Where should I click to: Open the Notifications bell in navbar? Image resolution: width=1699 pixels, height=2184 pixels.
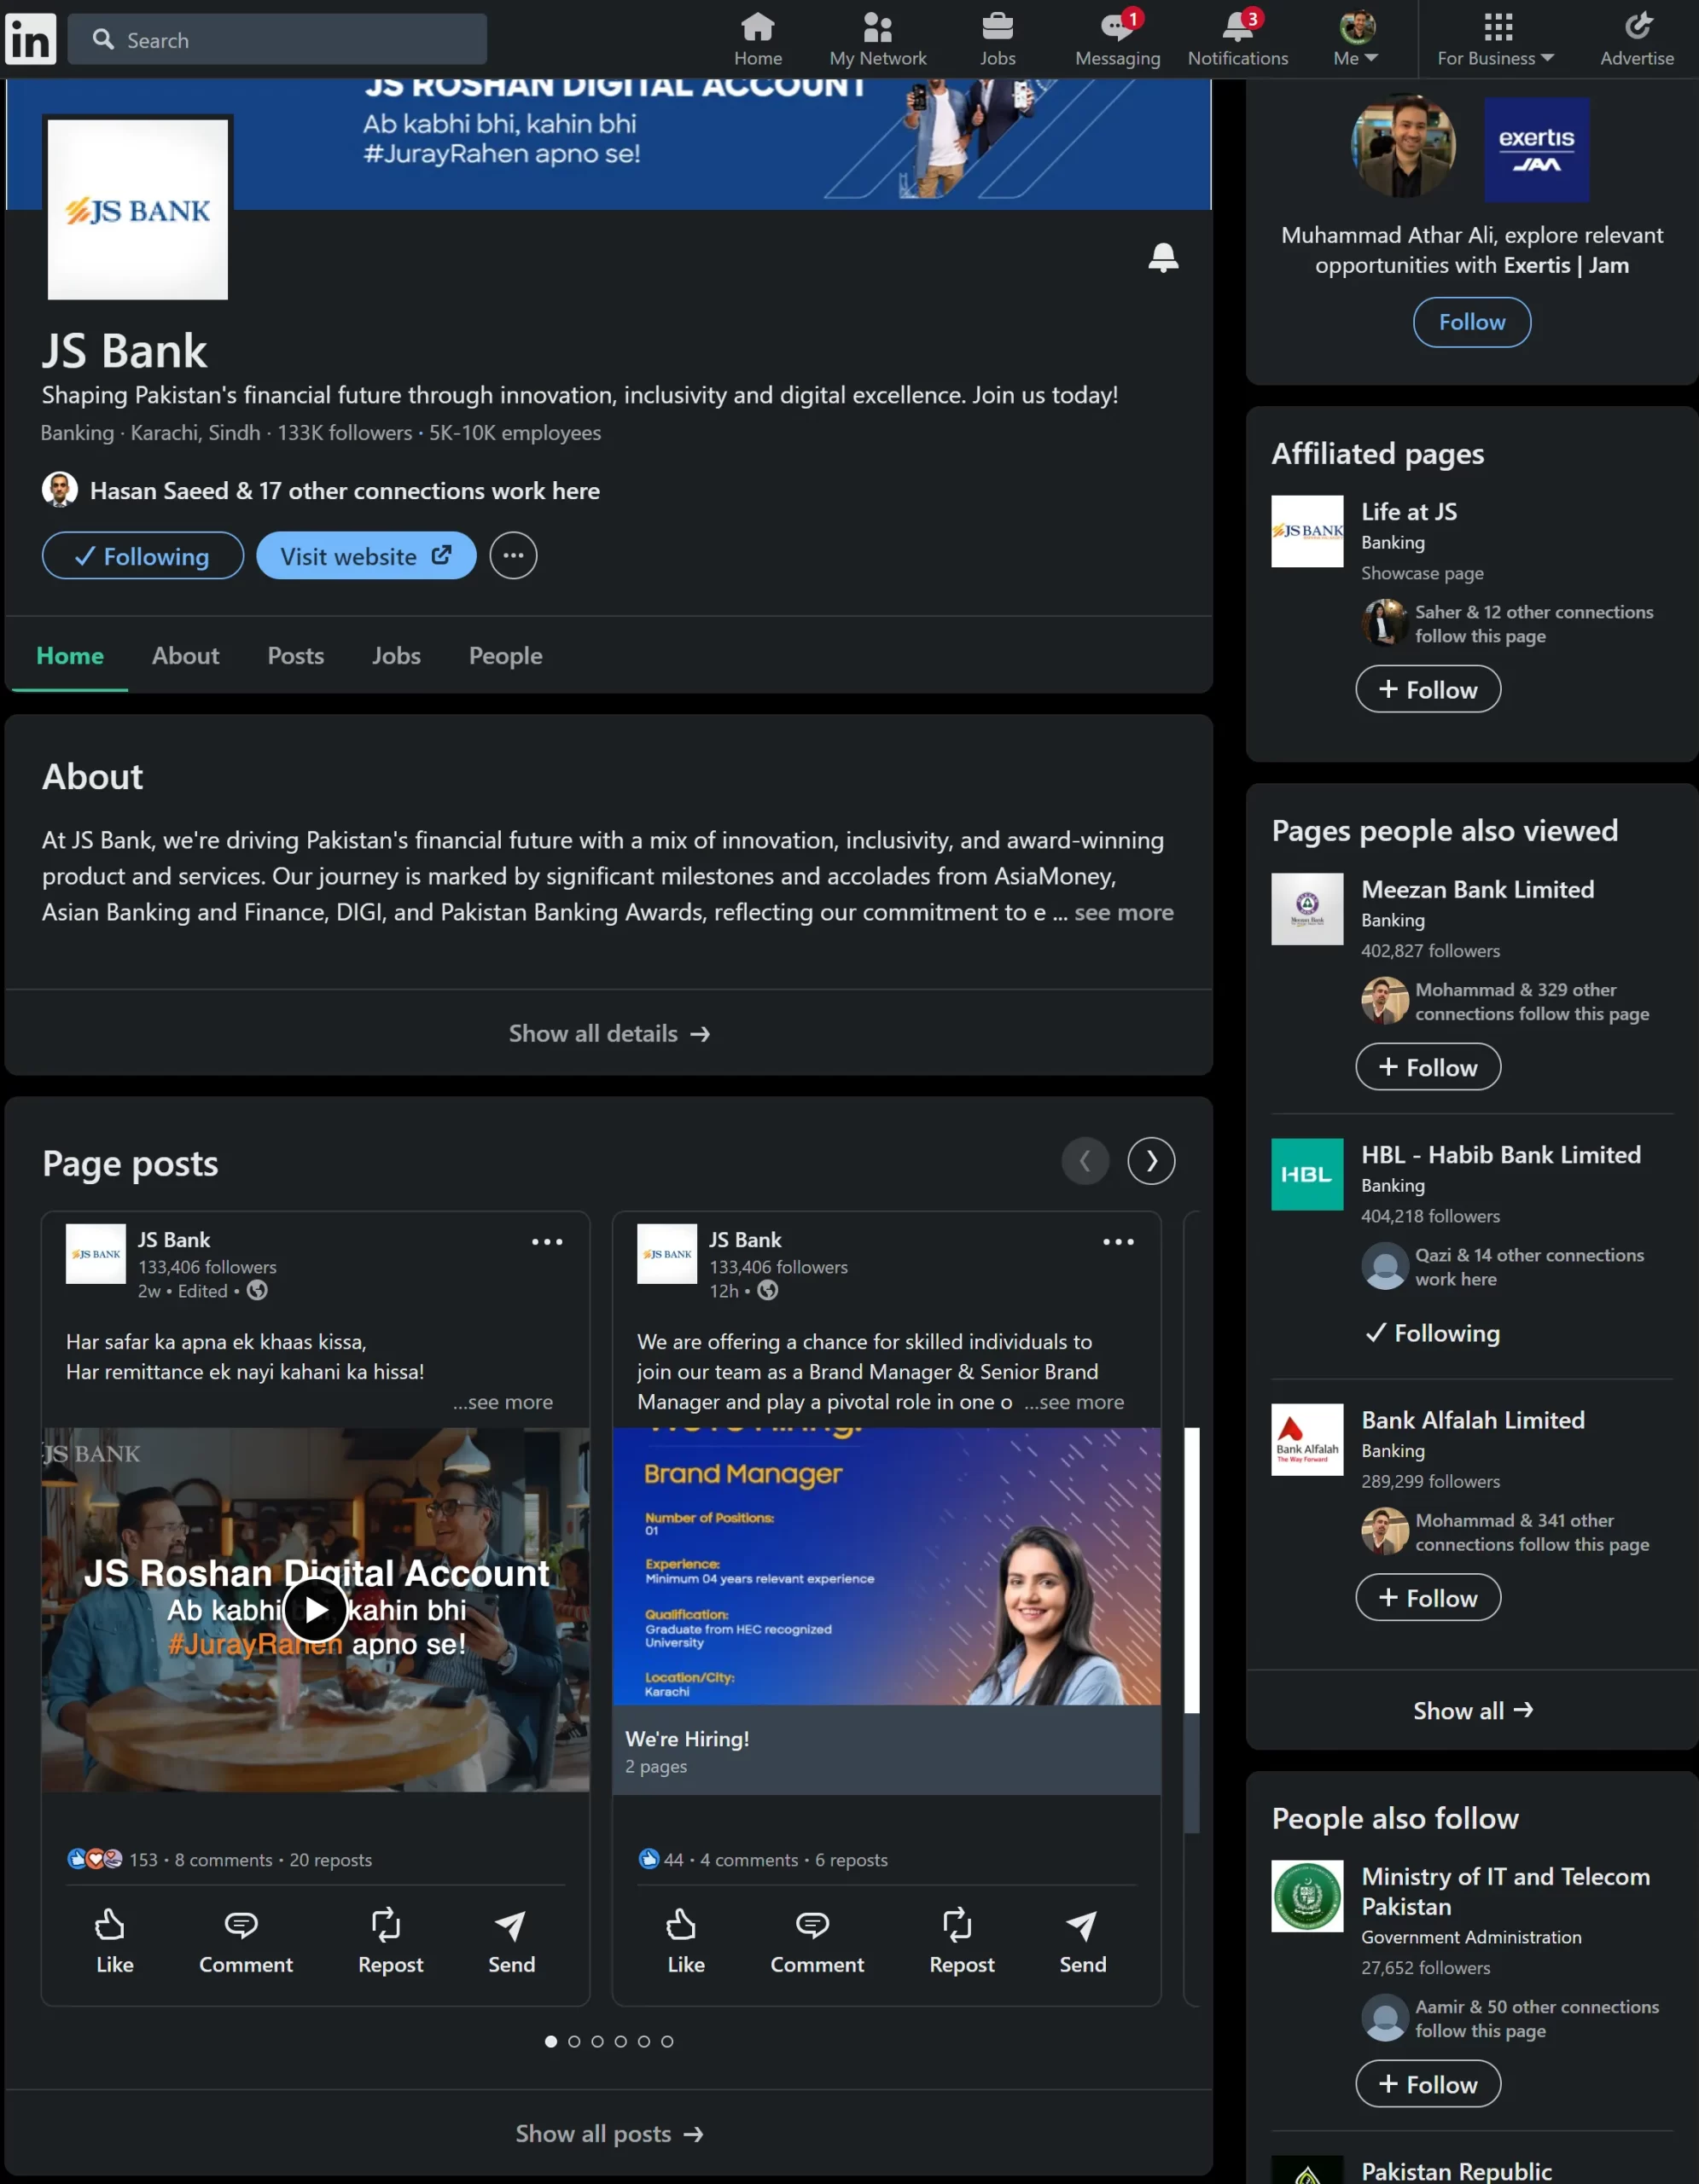point(1237,28)
